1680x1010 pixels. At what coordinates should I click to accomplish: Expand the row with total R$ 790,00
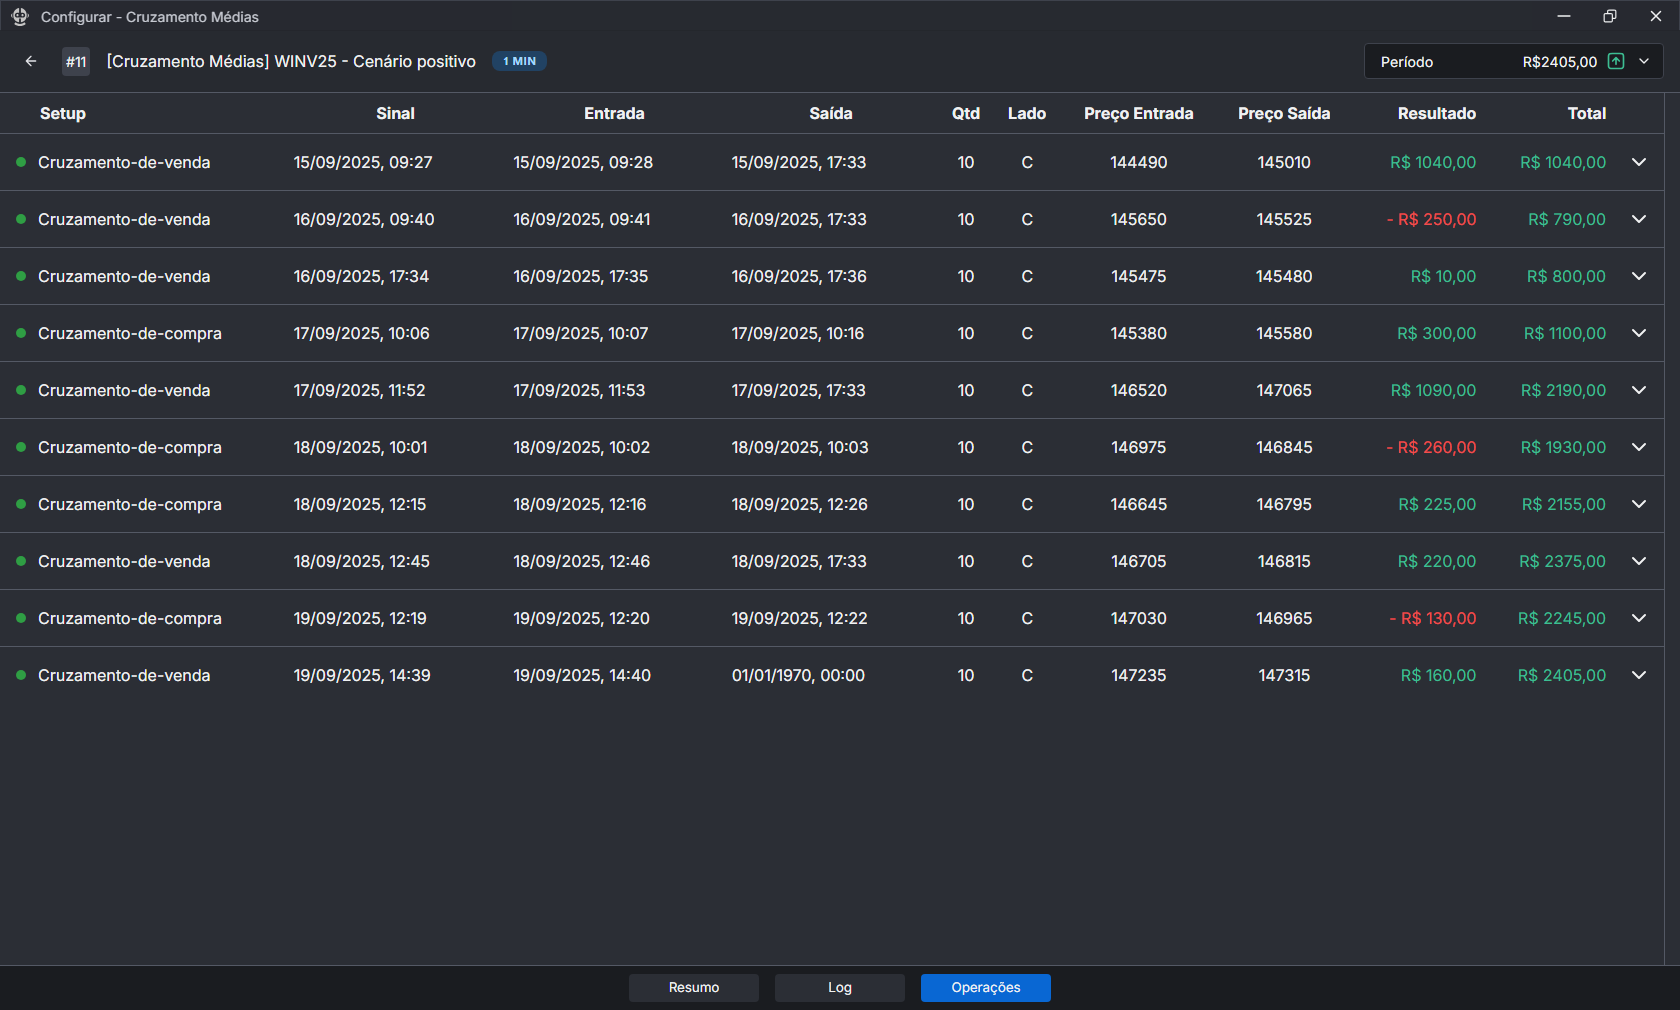coord(1638,219)
